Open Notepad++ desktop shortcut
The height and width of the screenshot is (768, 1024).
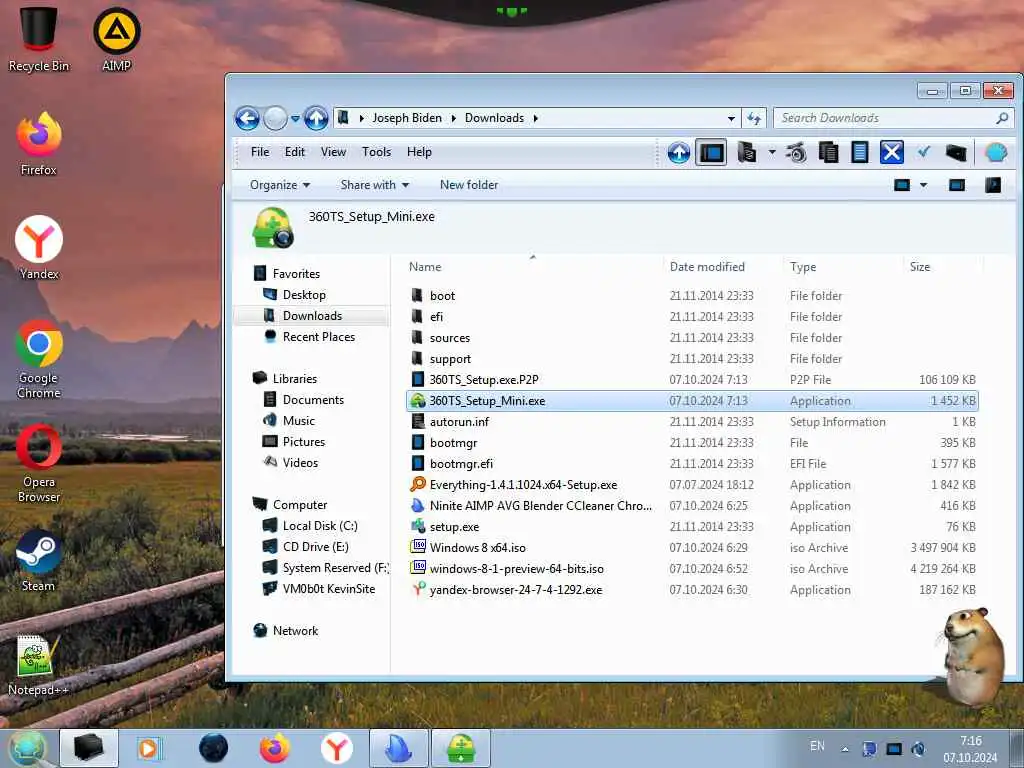(38, 665)
